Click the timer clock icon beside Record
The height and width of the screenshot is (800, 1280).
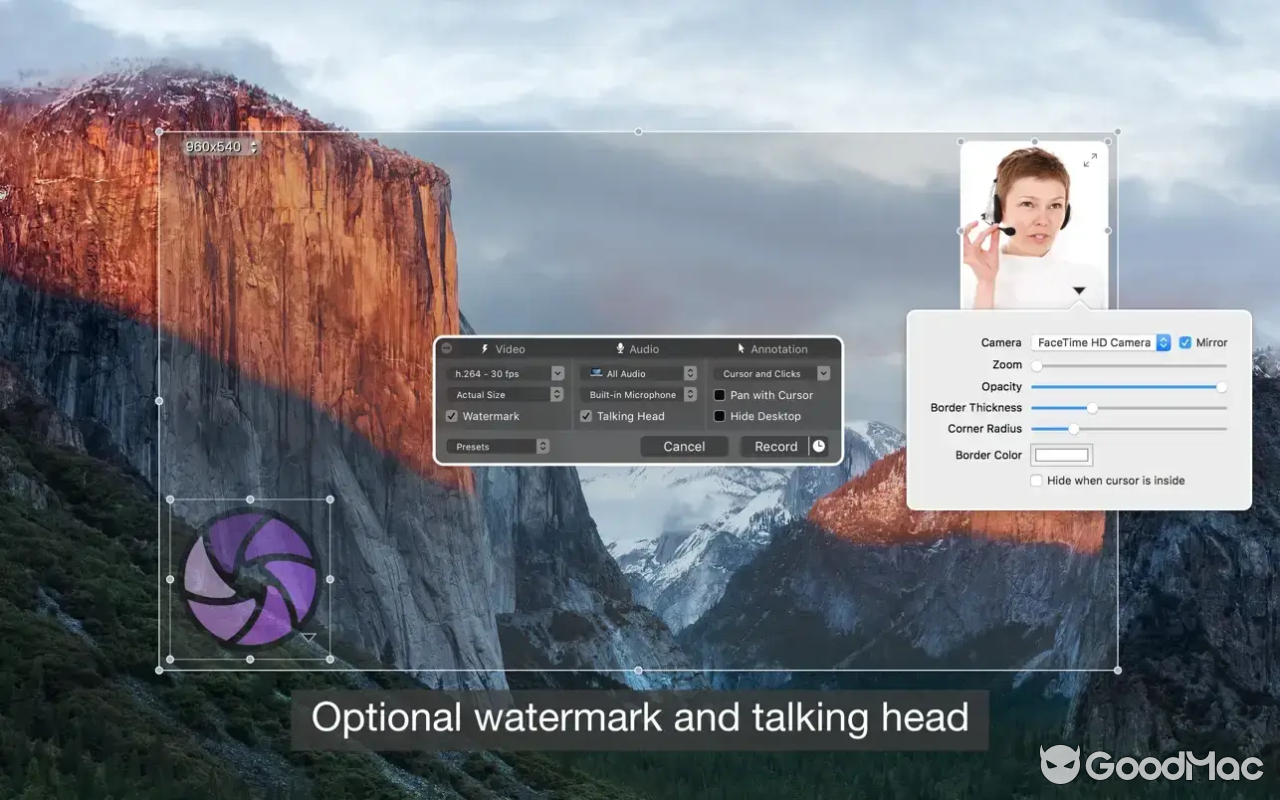click(x=821, y=446)
